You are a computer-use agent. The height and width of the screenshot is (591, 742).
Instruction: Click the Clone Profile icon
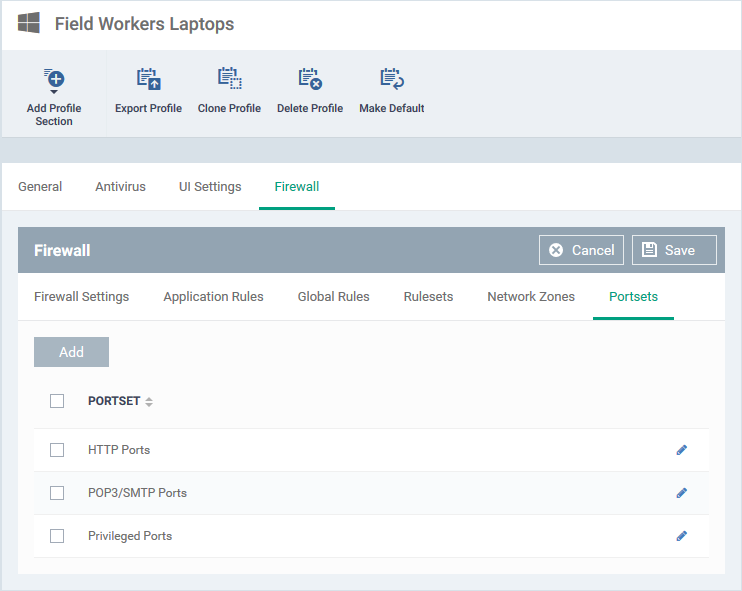tap(230, 79)
